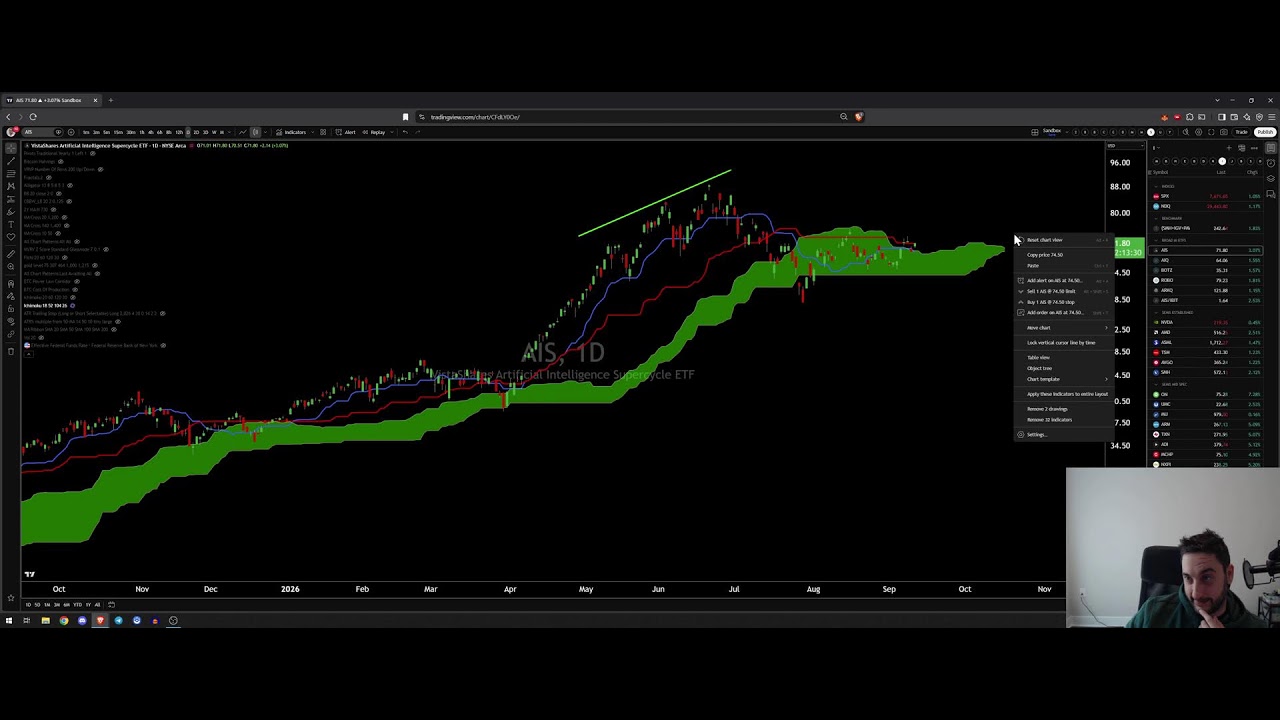
Task: Open the Trade panel button
Action: [x=1241, y=132]
